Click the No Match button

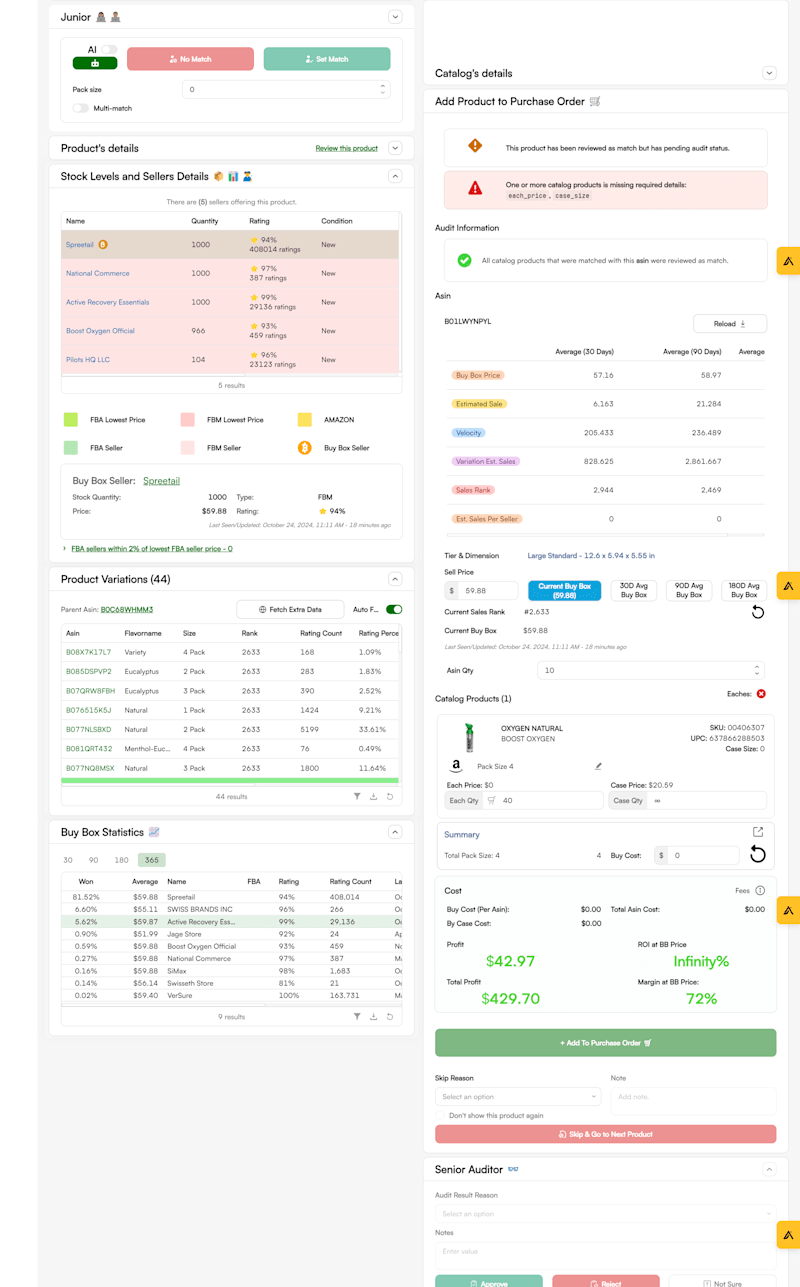click(190, 59)
